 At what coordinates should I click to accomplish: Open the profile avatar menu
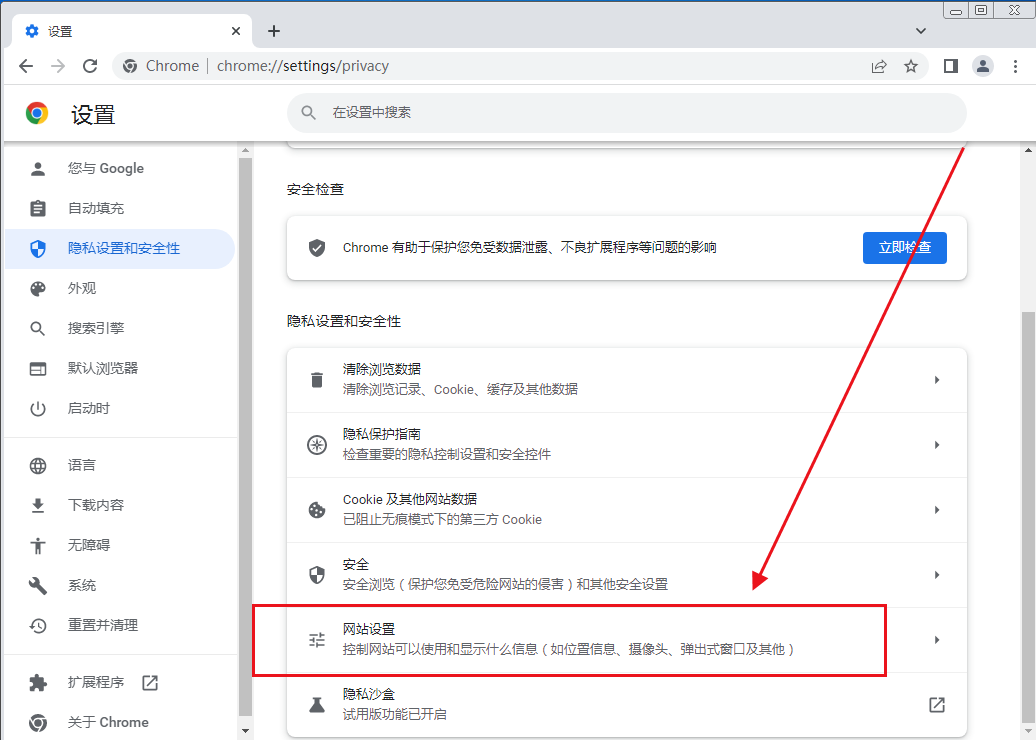point(983,66)
